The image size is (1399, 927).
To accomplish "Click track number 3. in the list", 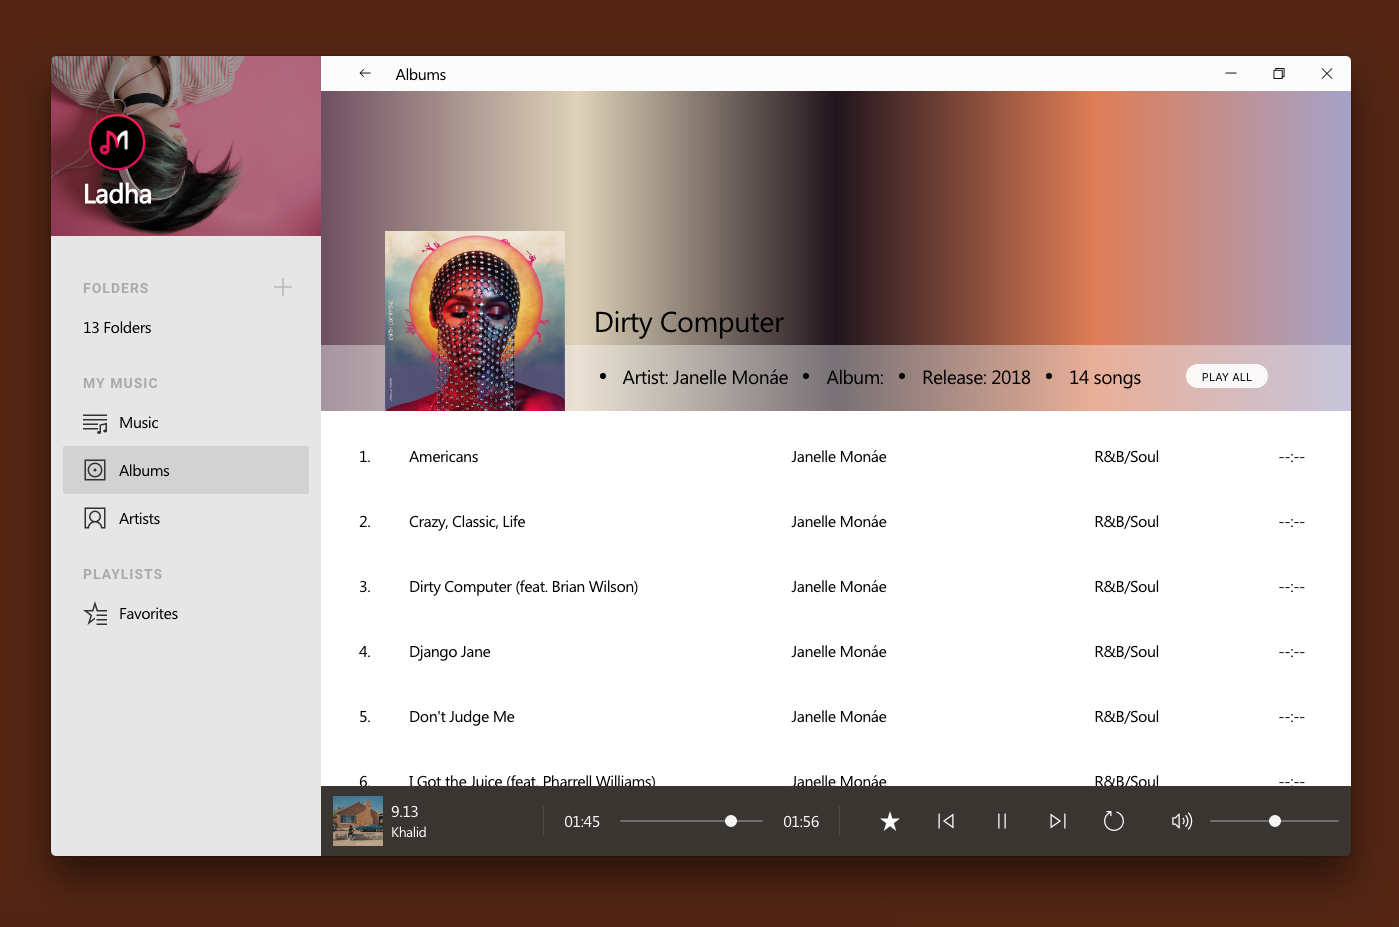I will 365,587.
